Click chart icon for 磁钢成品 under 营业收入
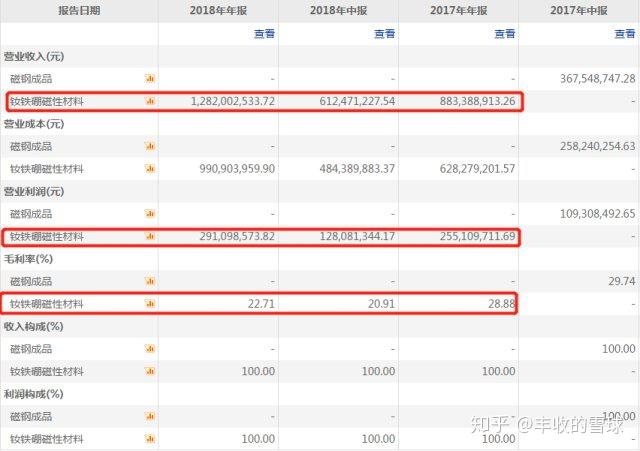Image resolution: width=640 pixels, height=451 pixels. [150, 77]
